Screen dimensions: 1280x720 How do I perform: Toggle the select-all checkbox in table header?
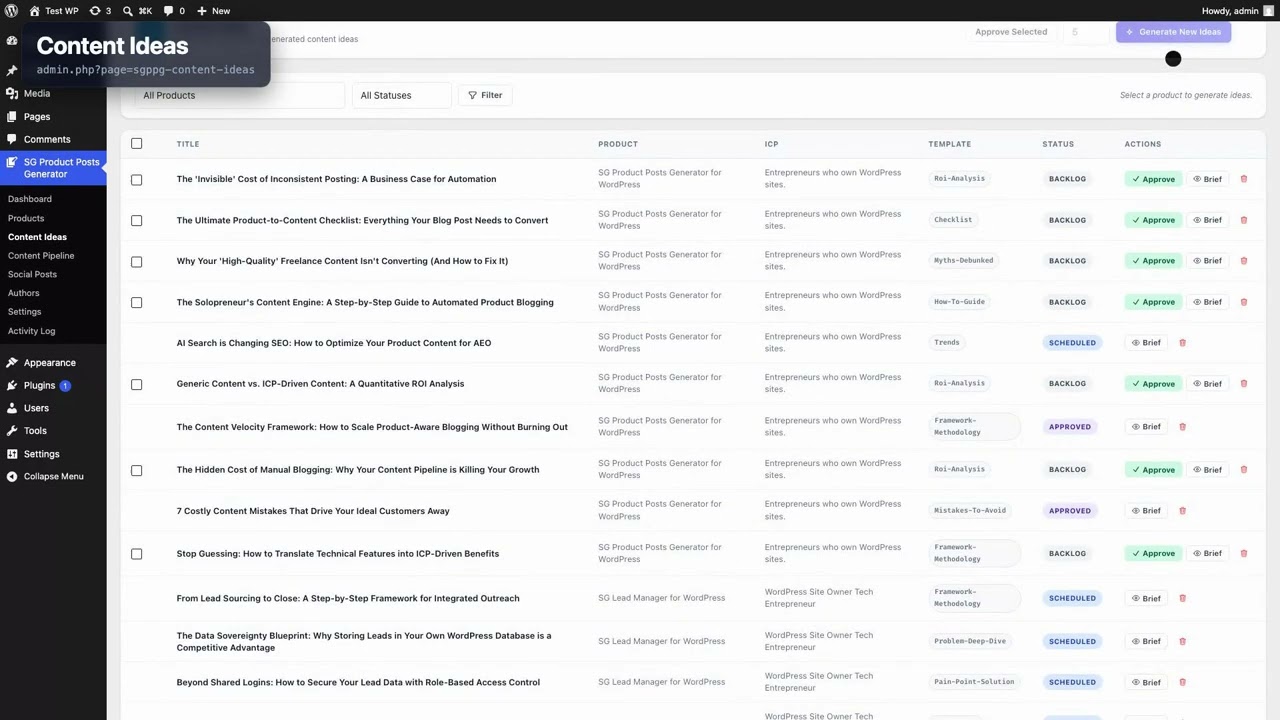(x=137, y=144)
